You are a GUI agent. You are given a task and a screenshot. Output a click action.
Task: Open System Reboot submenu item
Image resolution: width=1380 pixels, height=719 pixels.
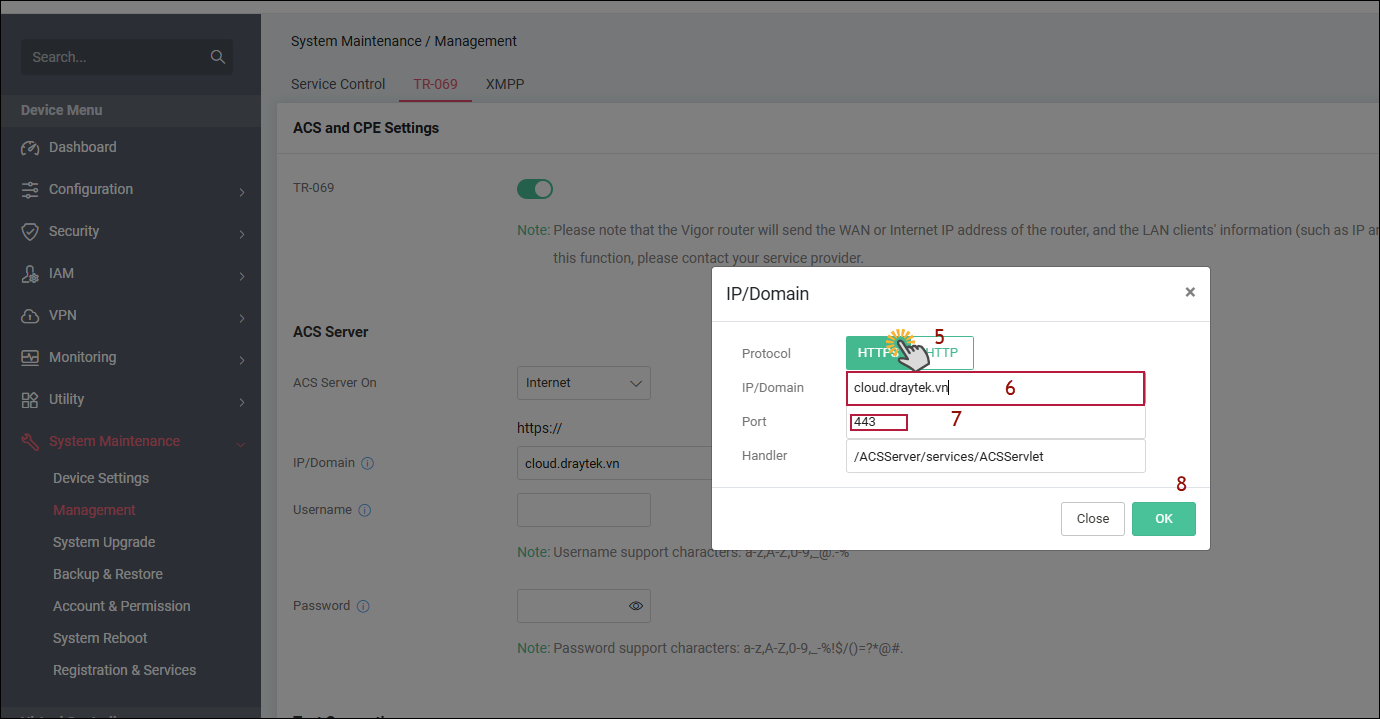(x=100, y=638)
